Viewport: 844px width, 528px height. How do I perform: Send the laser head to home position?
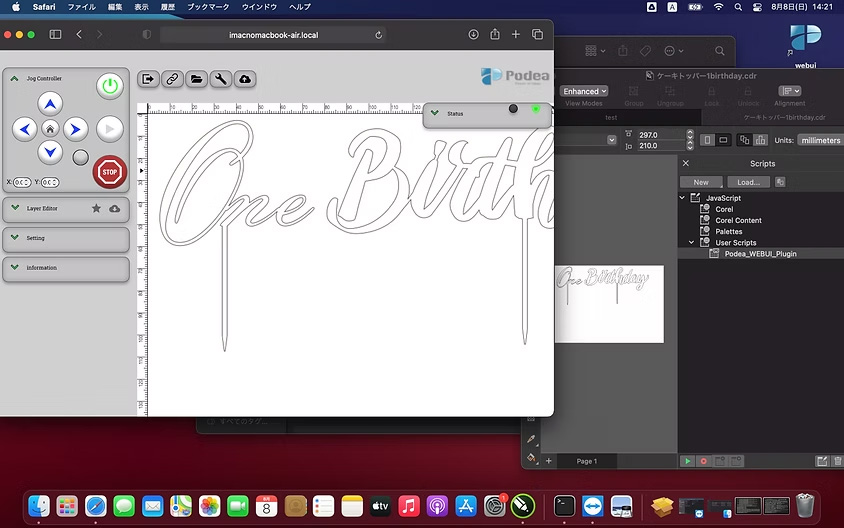50,129
